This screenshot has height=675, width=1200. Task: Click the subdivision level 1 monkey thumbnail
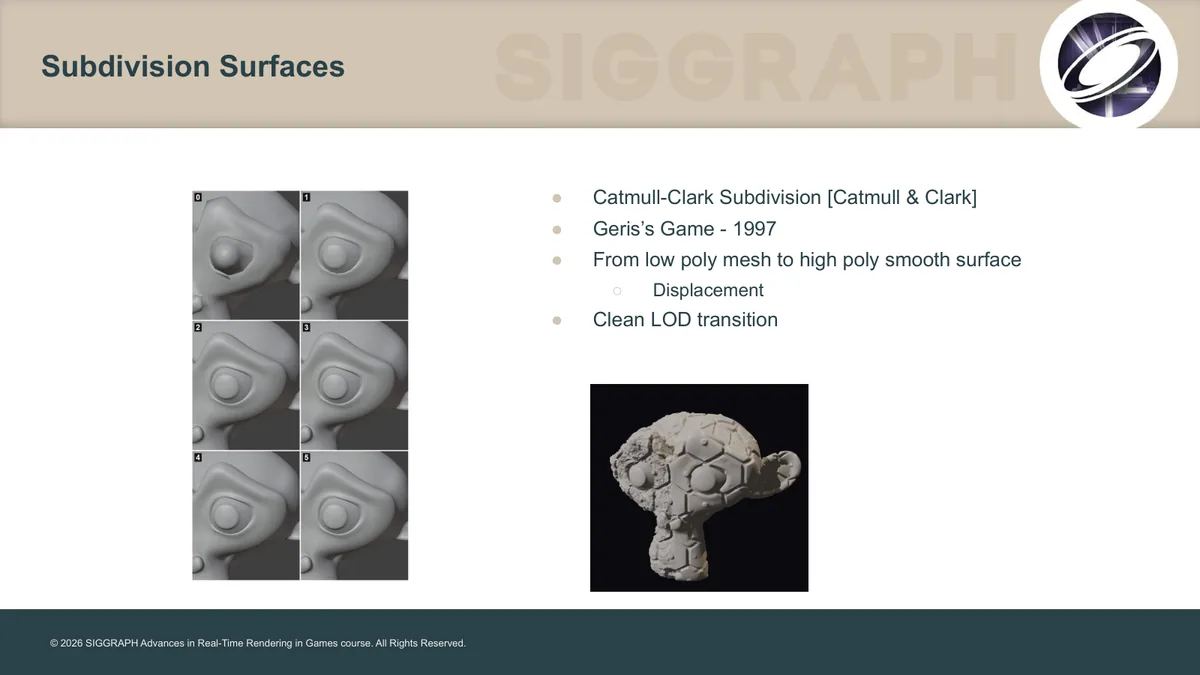click(354, 255)
